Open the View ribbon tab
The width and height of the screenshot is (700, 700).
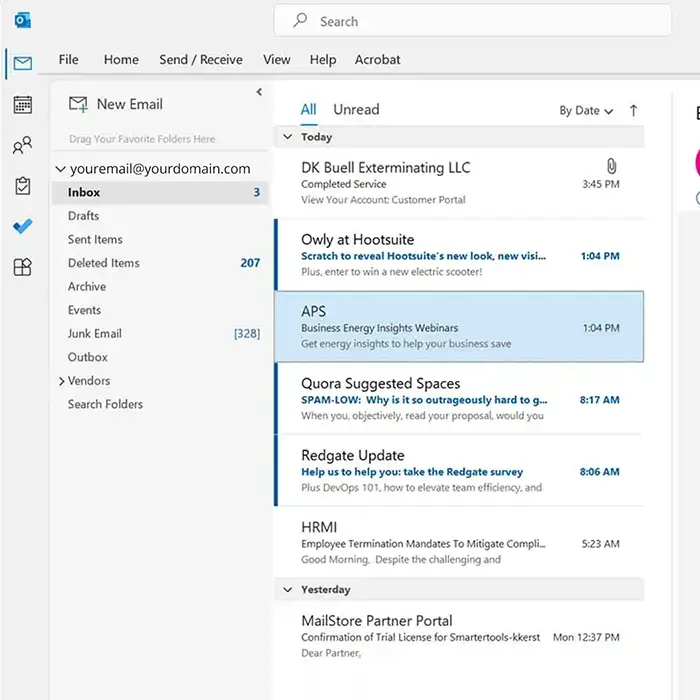click(277, 59)
